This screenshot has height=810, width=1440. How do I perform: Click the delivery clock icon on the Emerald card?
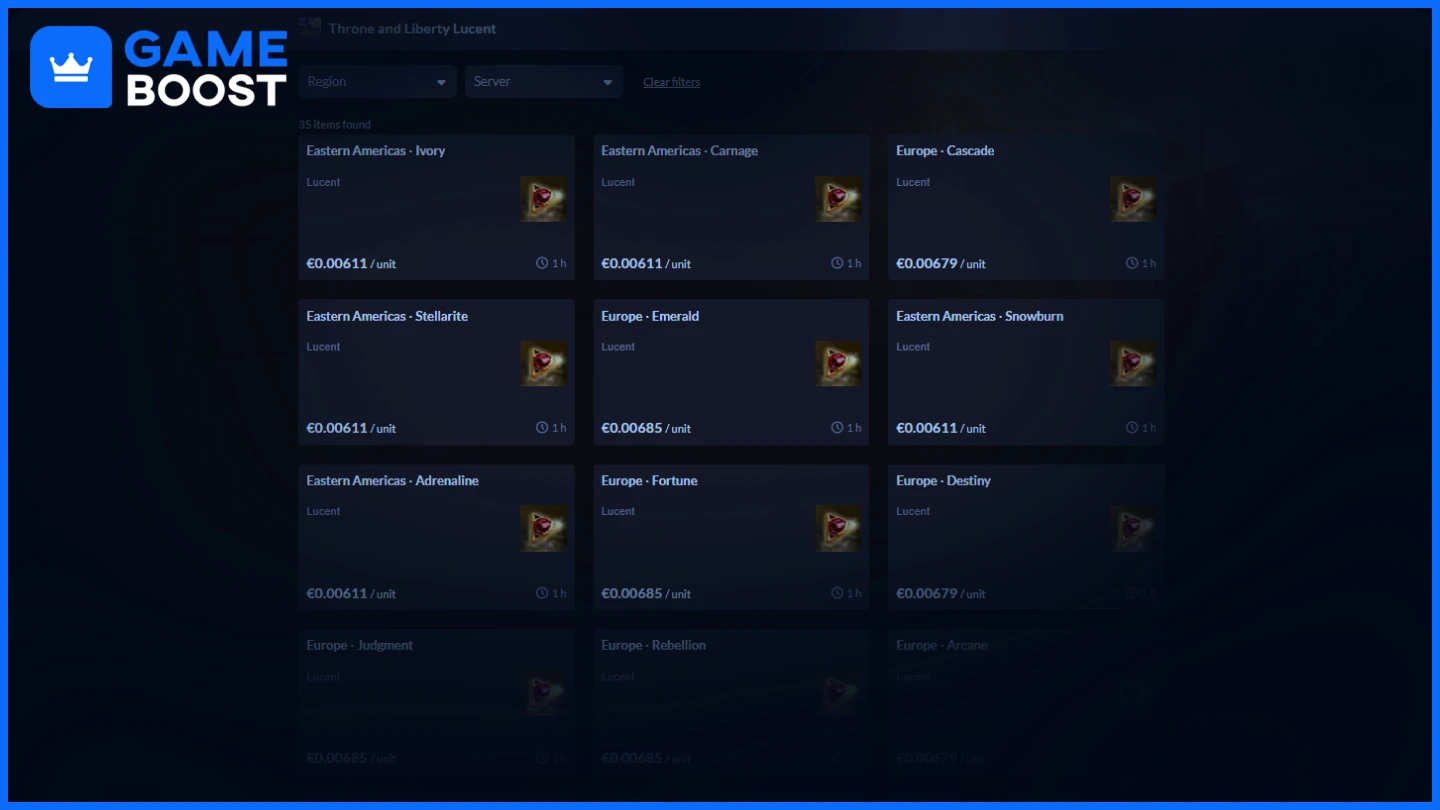coord(837,428)
